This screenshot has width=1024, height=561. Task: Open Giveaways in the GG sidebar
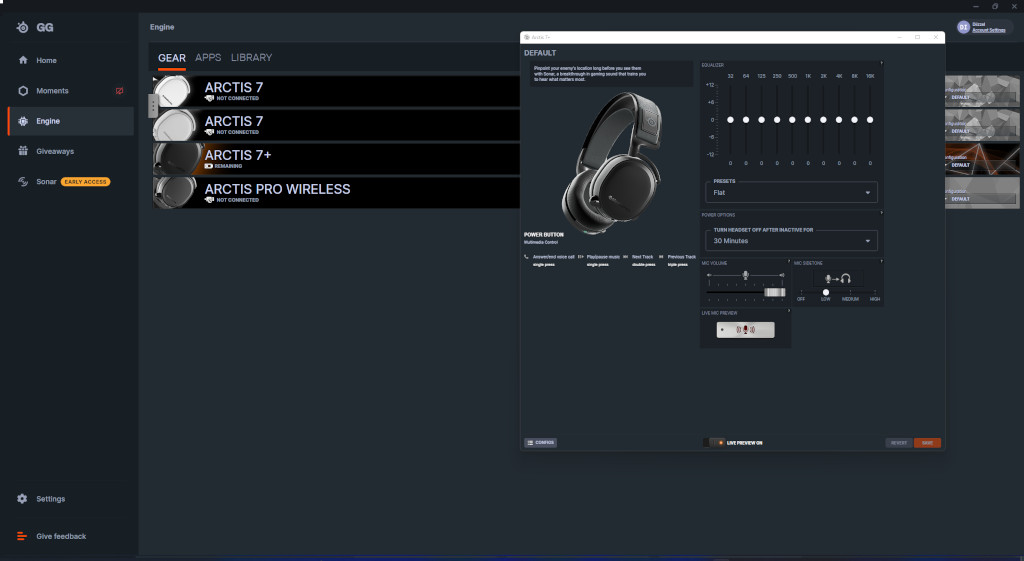[71, 151]
